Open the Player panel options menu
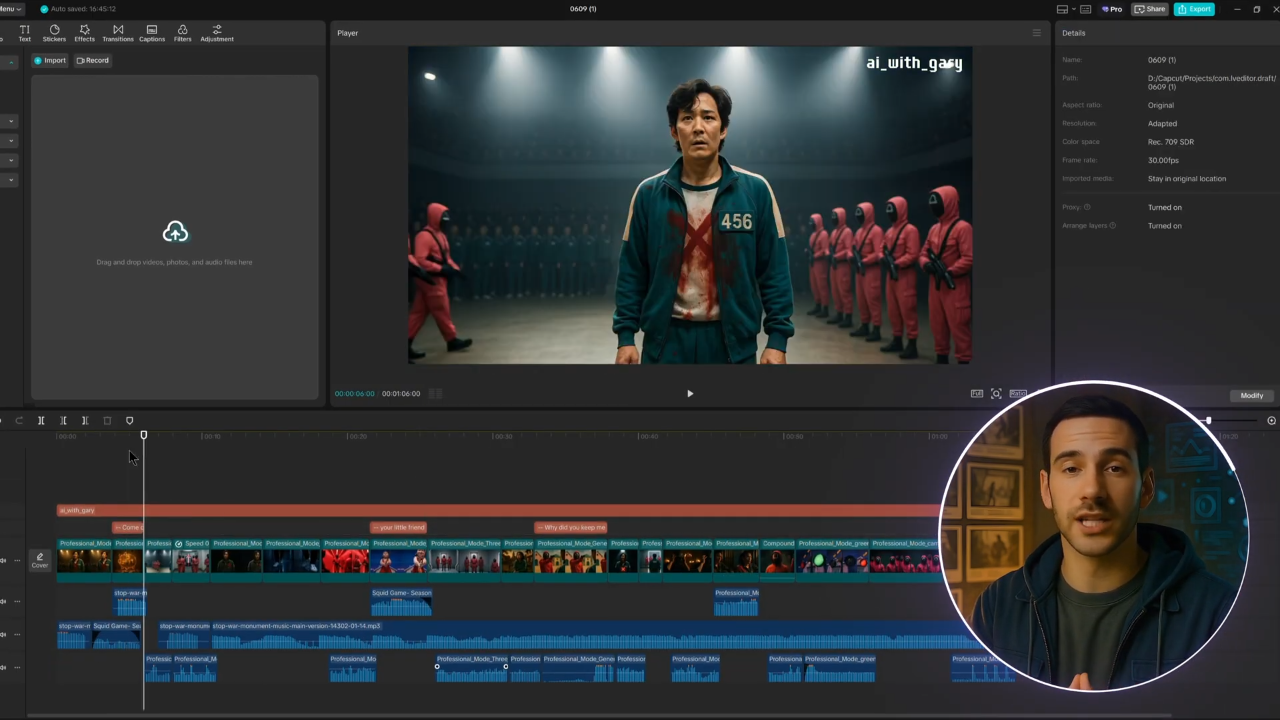The height and width of the screenshot is (720, 1280). pyautogui.click(x=1036, y=33)
